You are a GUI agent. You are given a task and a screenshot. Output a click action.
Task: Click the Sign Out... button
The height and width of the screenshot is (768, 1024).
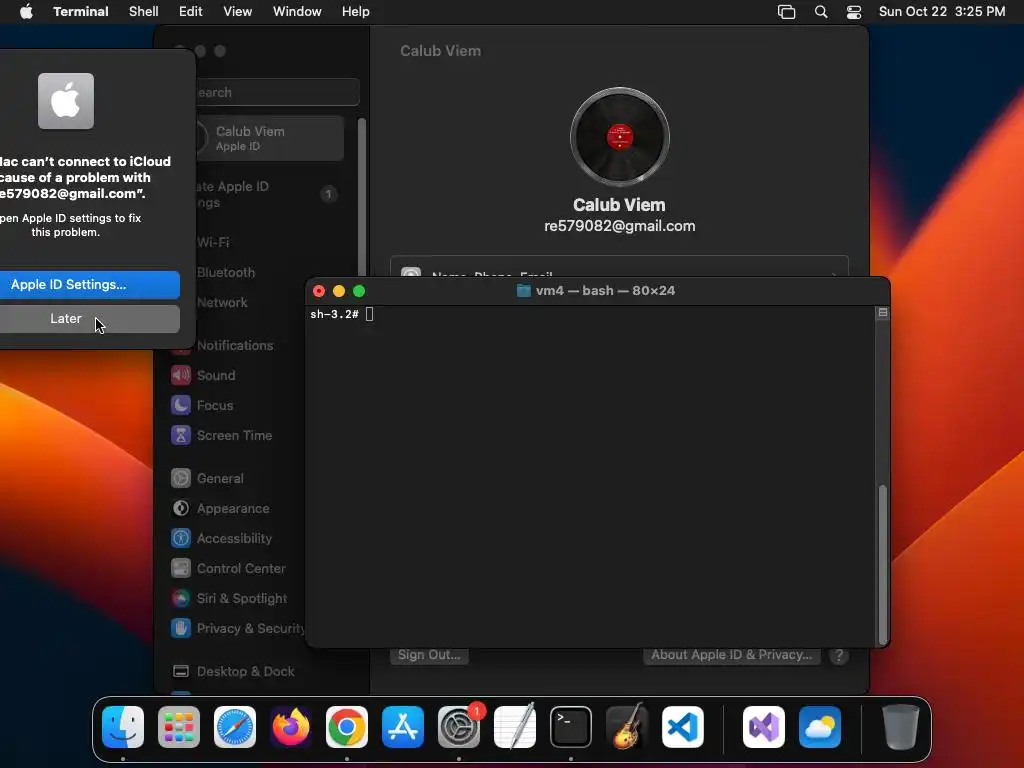(x=429, y=655)
